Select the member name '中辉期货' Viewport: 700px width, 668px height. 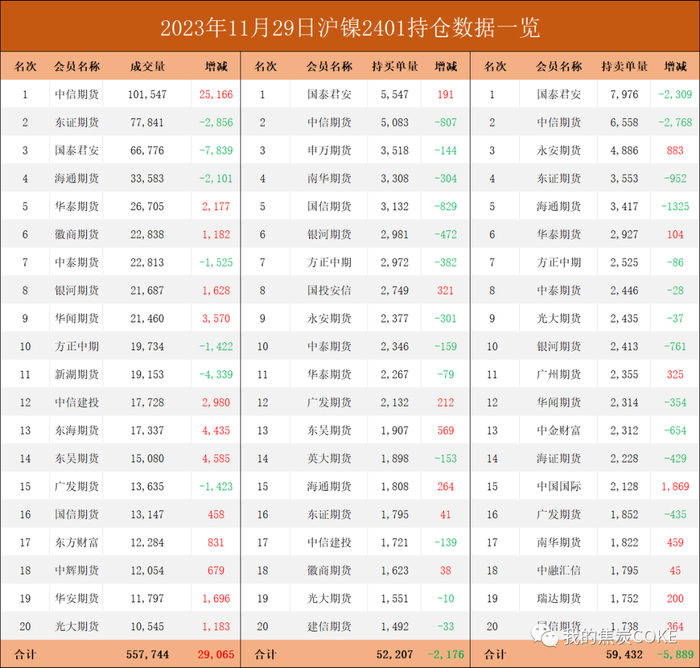[x=77, y=571]
